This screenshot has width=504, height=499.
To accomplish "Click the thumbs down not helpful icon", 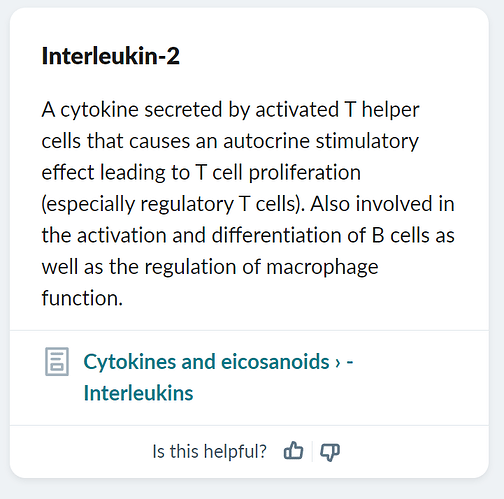I will tap(330, 452).
